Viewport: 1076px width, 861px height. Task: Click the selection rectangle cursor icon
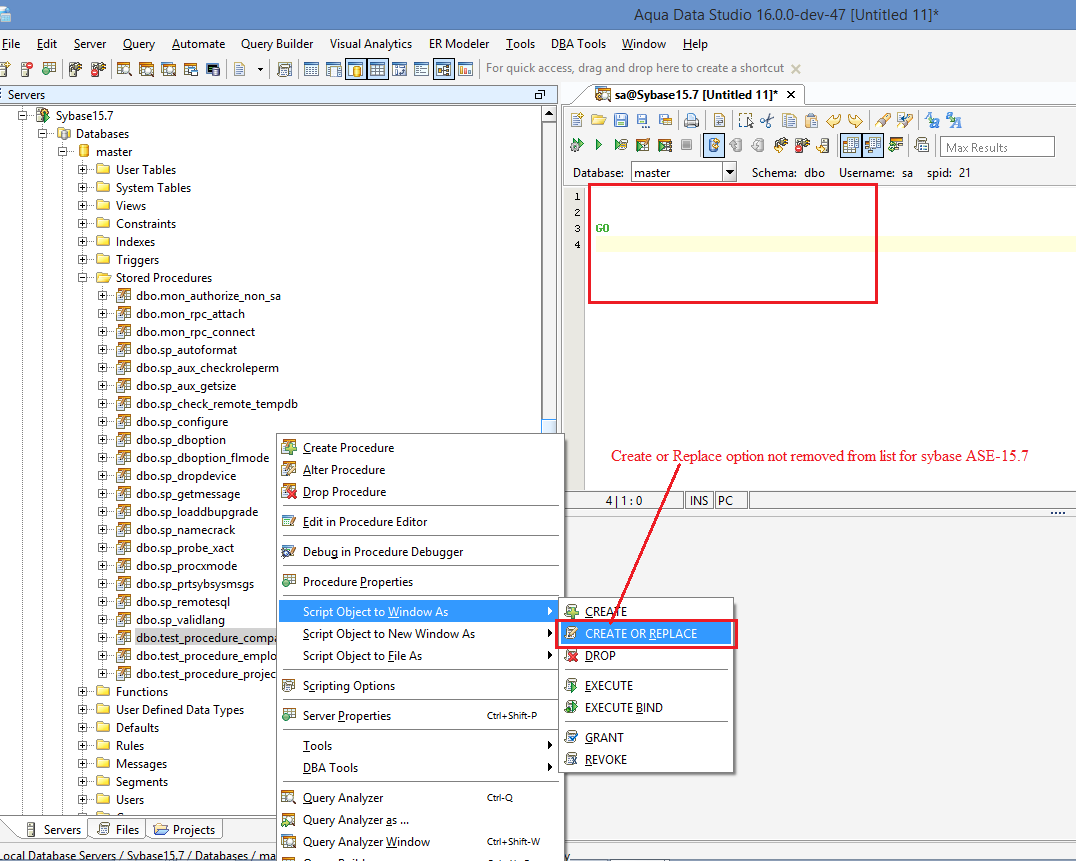(x=745, y=121)
